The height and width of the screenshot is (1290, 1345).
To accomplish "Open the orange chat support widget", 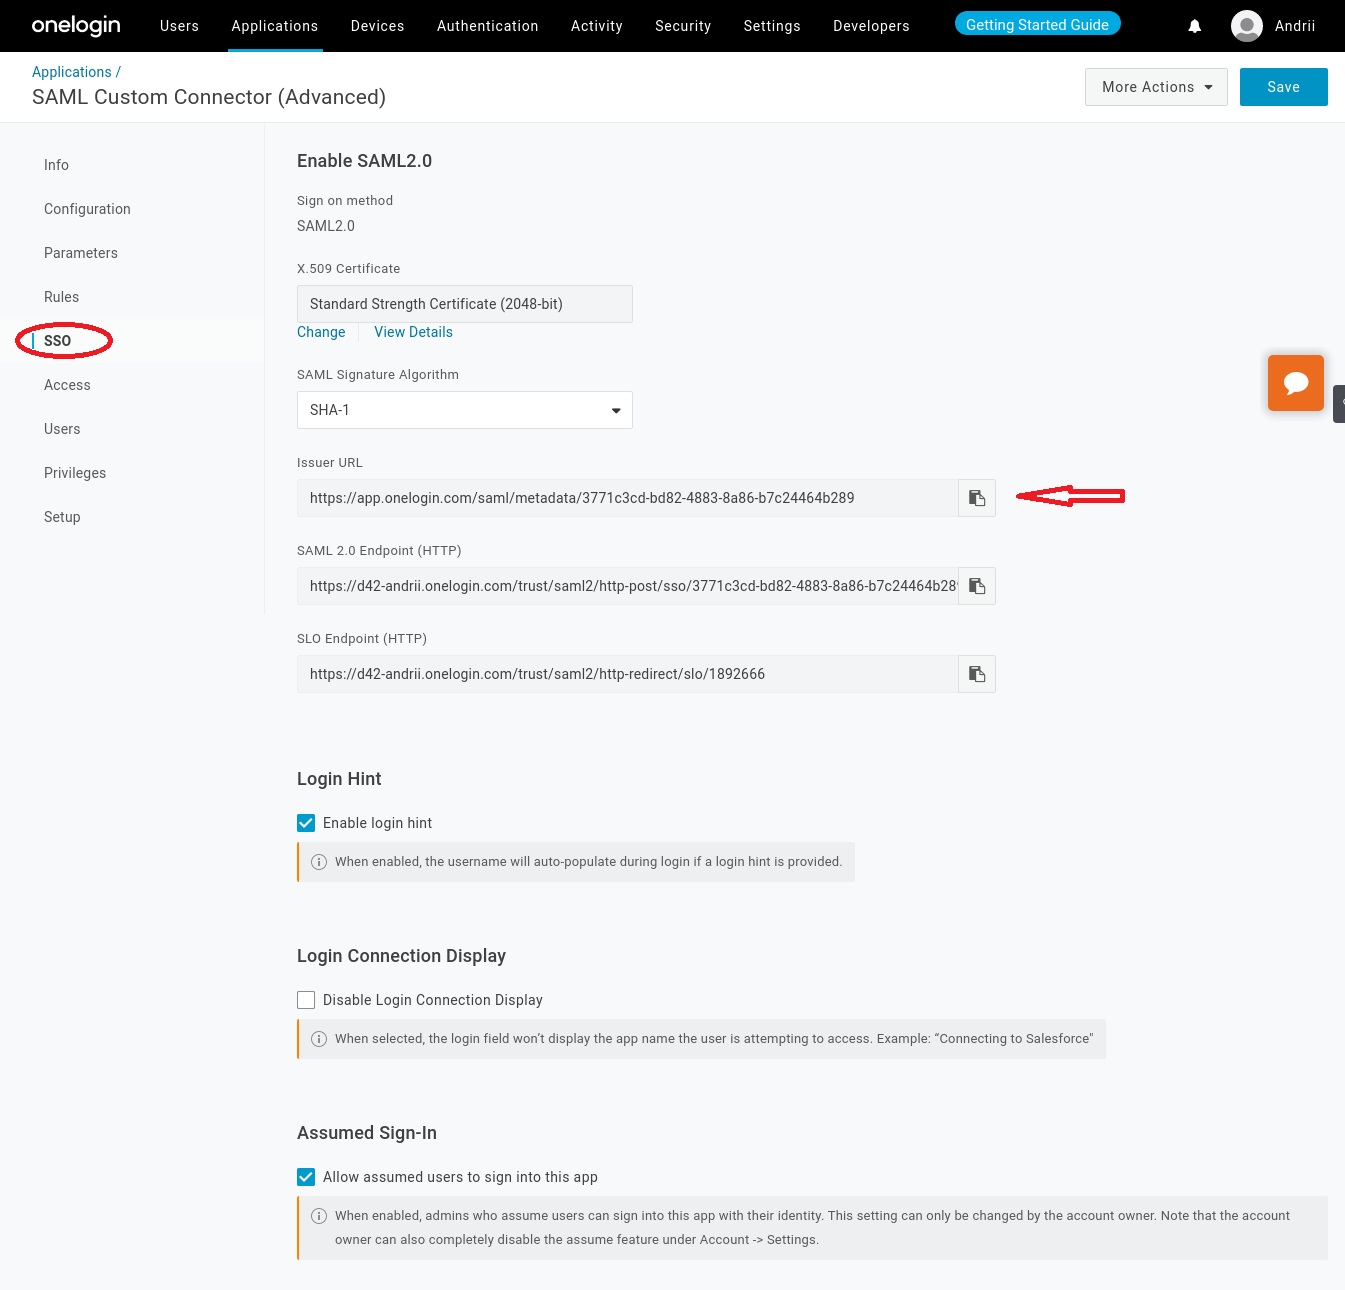I will pyautogui.click(x=1295, y=383).
